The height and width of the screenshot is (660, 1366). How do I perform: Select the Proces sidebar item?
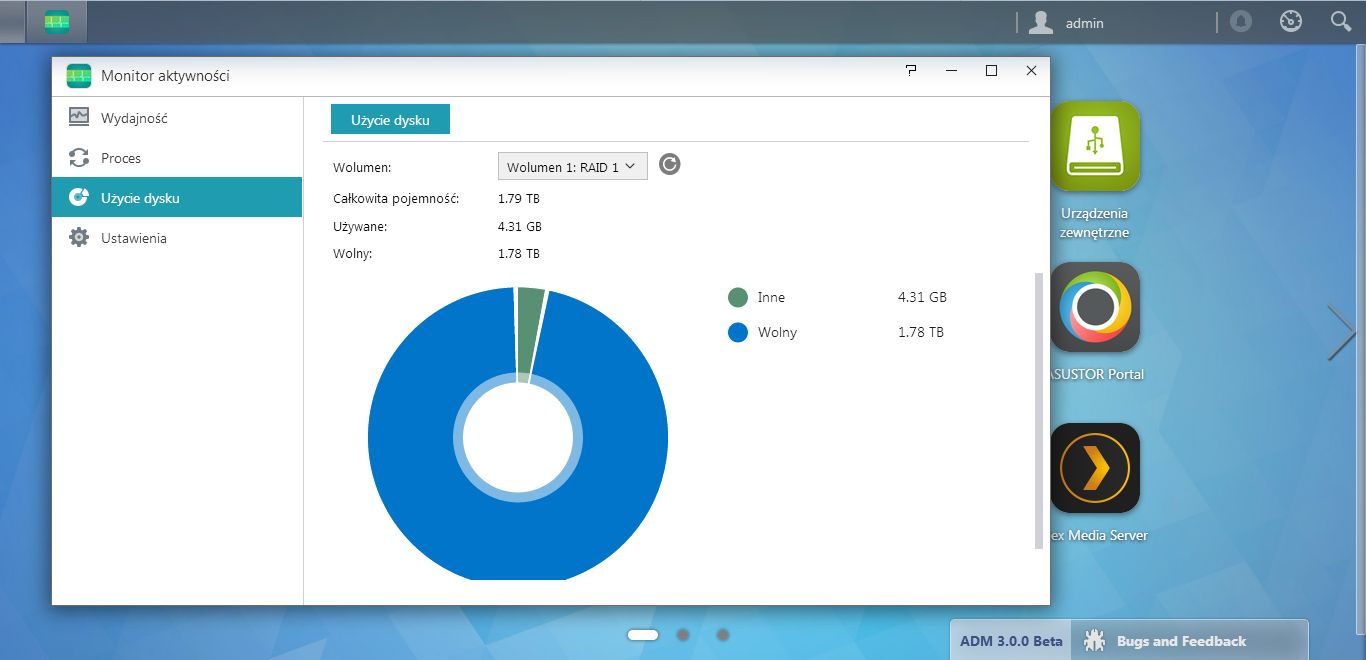click(177, 158)
